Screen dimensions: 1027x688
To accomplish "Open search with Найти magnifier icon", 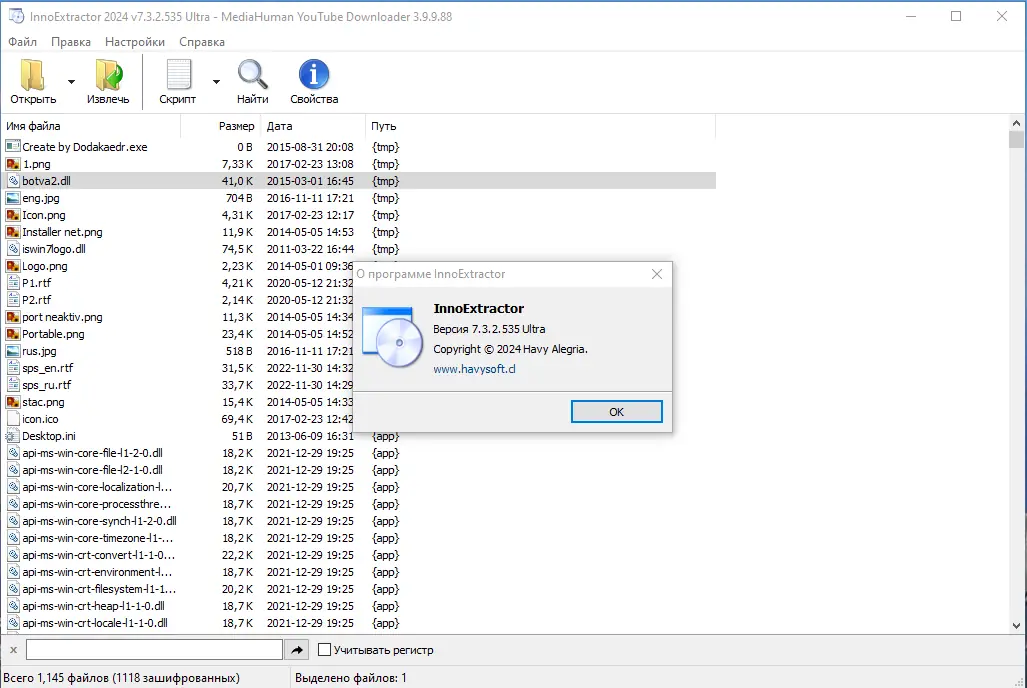I will point(252,75).
